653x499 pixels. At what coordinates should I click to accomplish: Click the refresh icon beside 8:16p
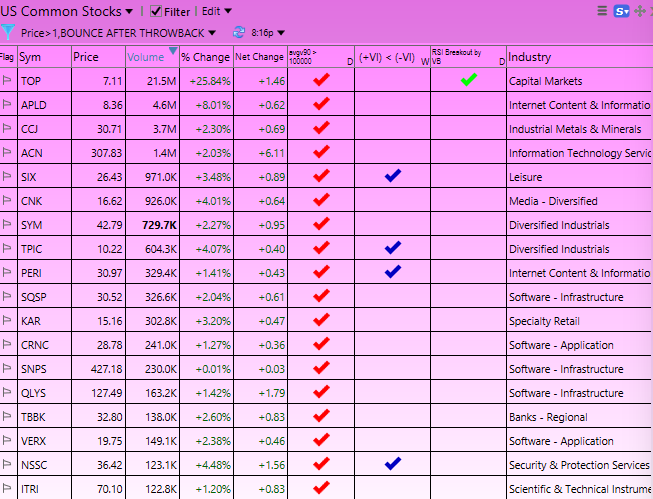(x=239, y=32)
